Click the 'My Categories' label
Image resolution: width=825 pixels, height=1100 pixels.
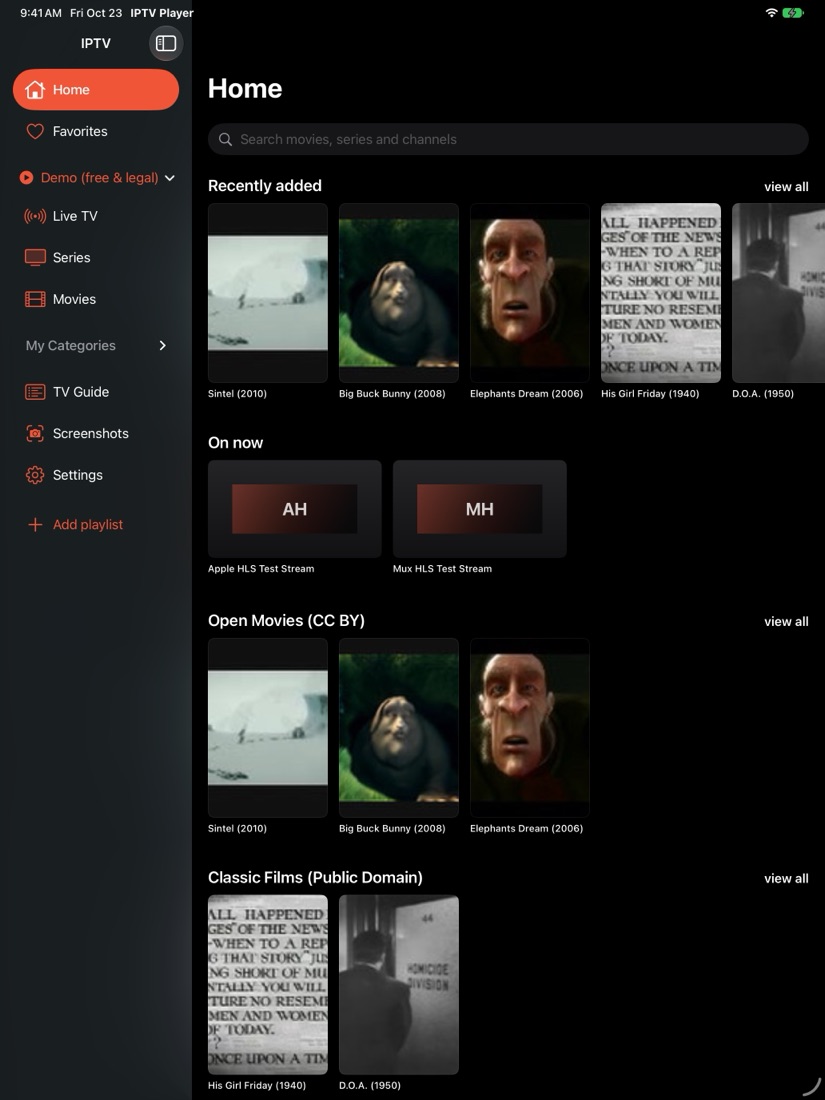(x=71, y=345)
